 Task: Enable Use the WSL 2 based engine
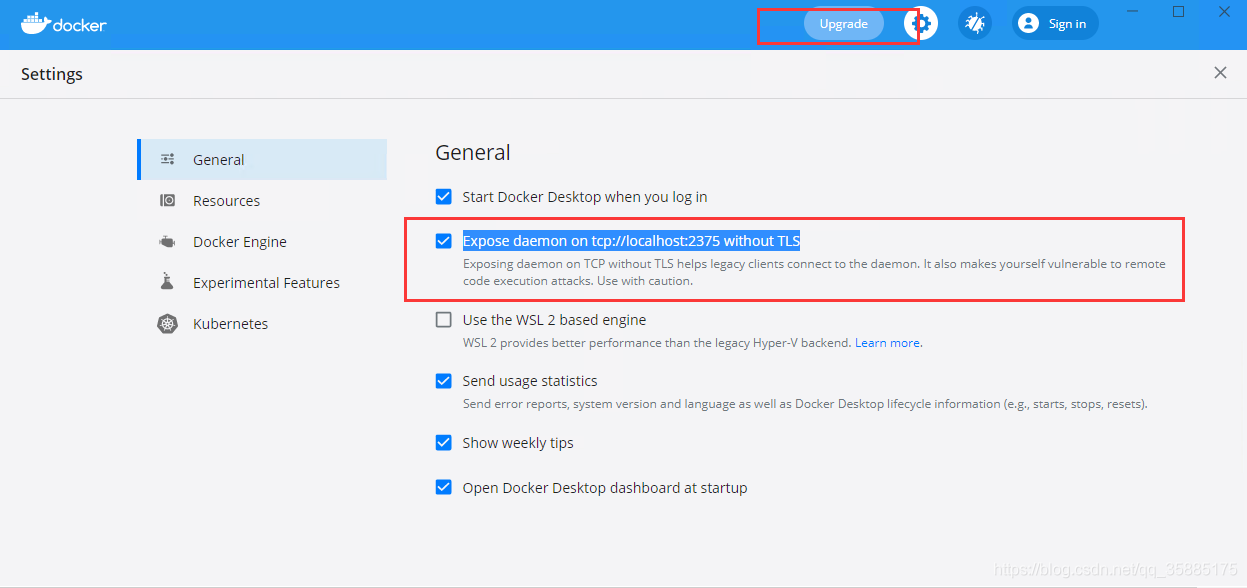point(444,320)
